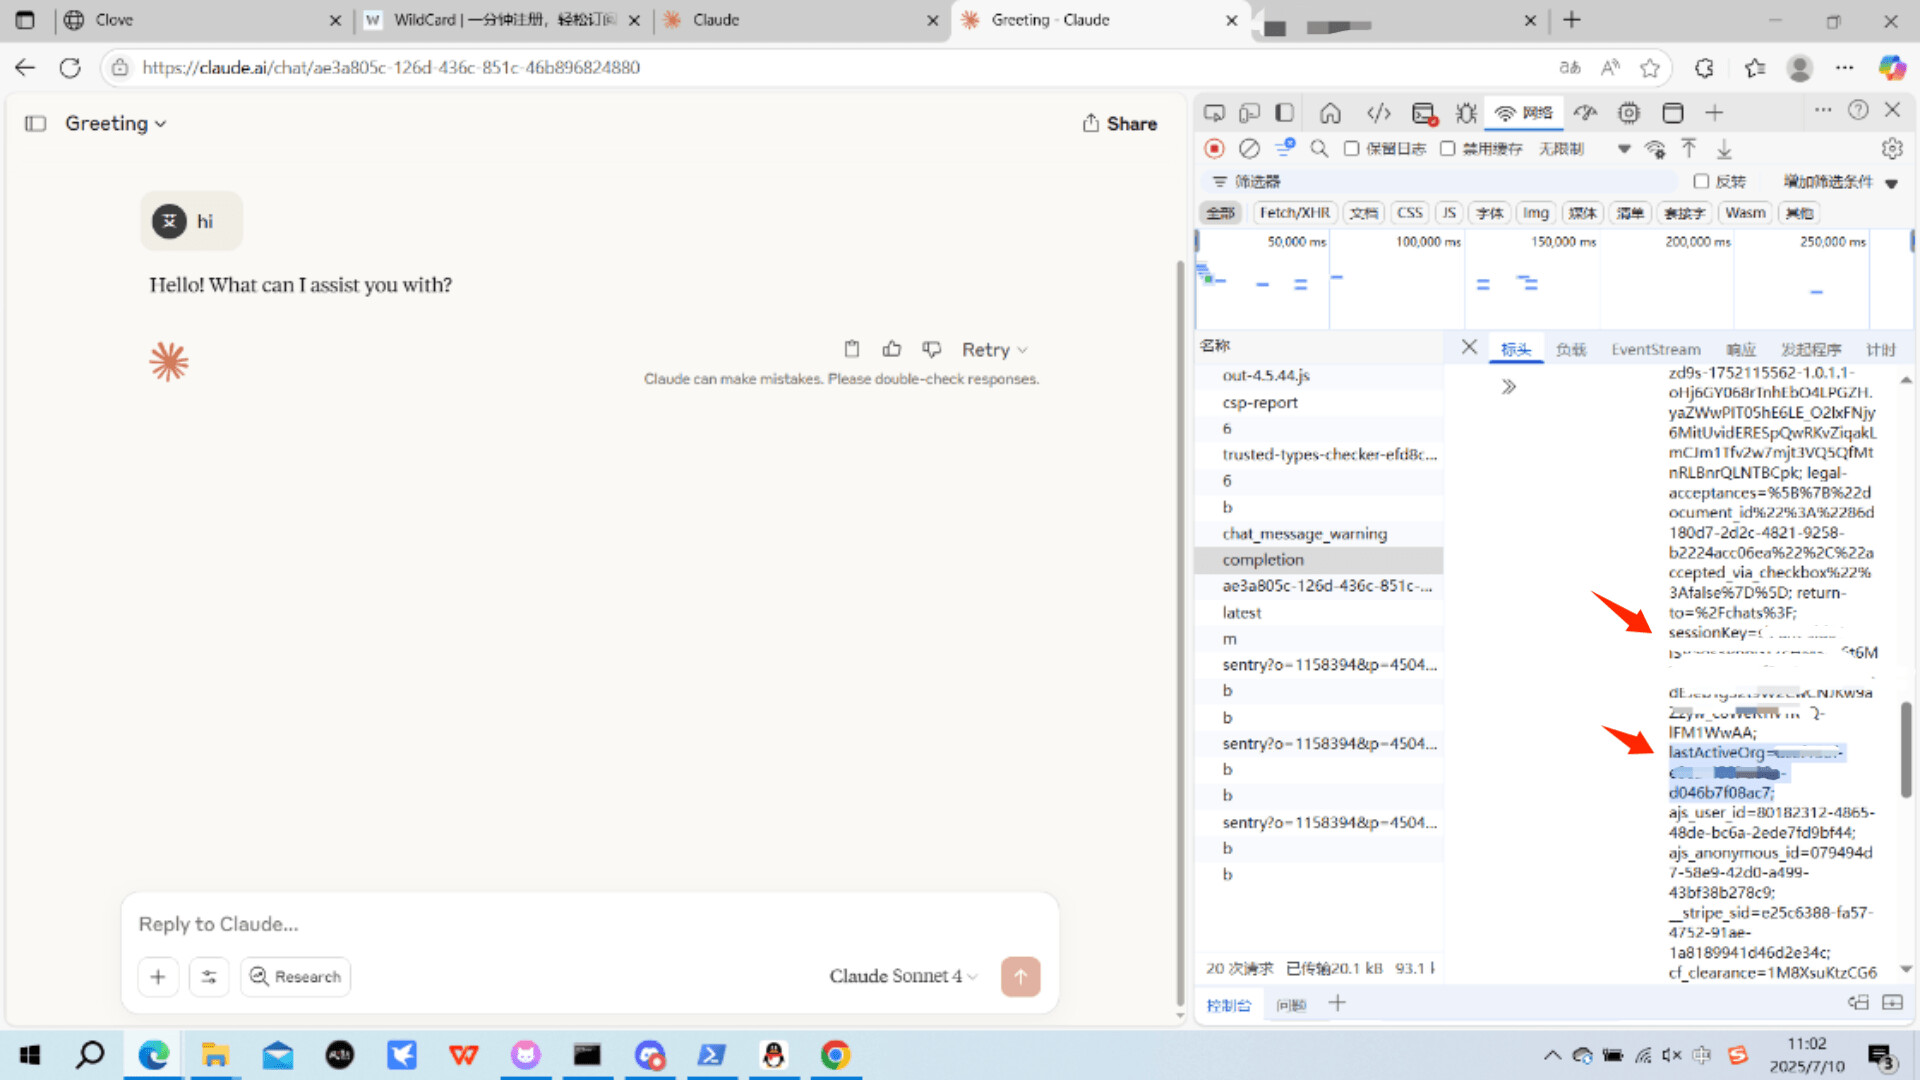Open search in the network panel
1920x1080 pixels.
(1319, 149)
